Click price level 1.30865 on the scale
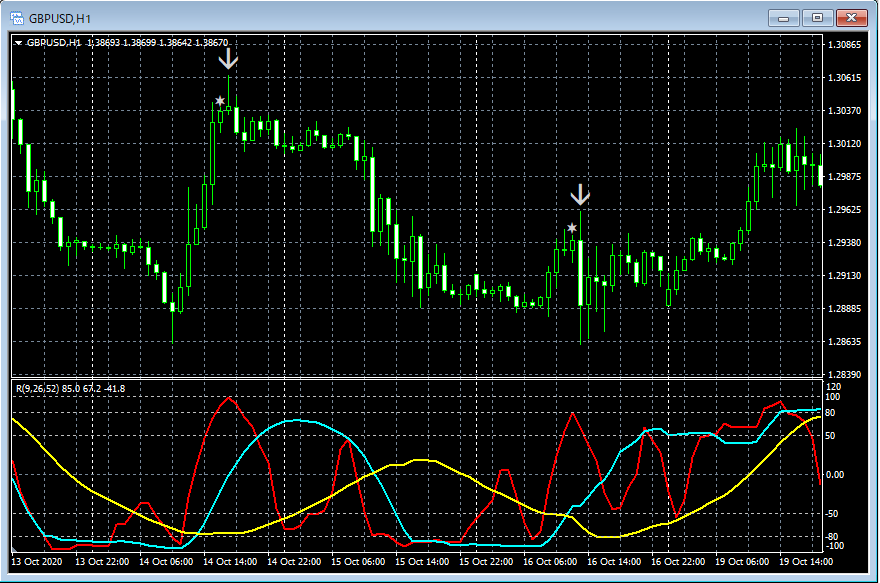880x583 pixels. pyautogui.click(x=845, y=44)
